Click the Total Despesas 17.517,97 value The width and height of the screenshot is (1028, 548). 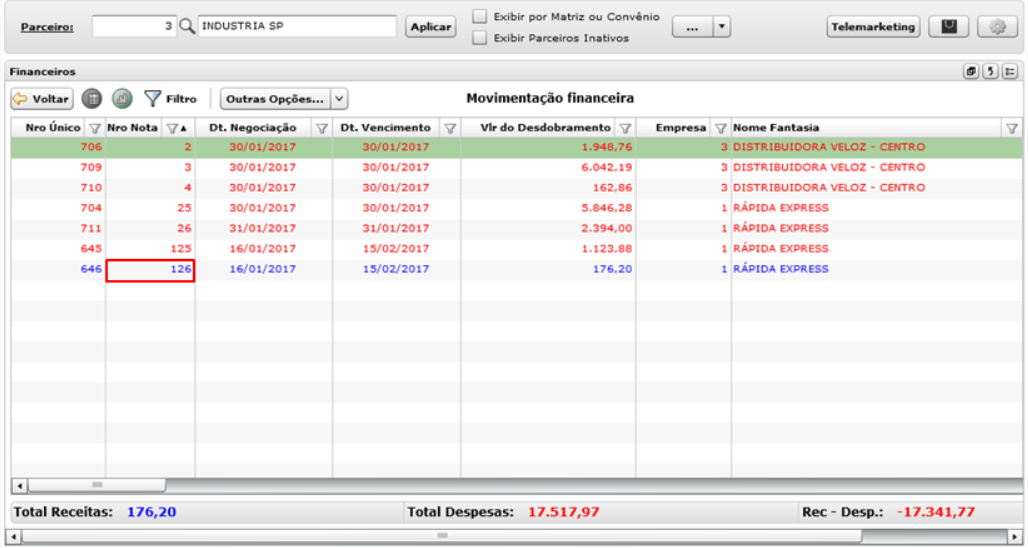tap(563, 513)
